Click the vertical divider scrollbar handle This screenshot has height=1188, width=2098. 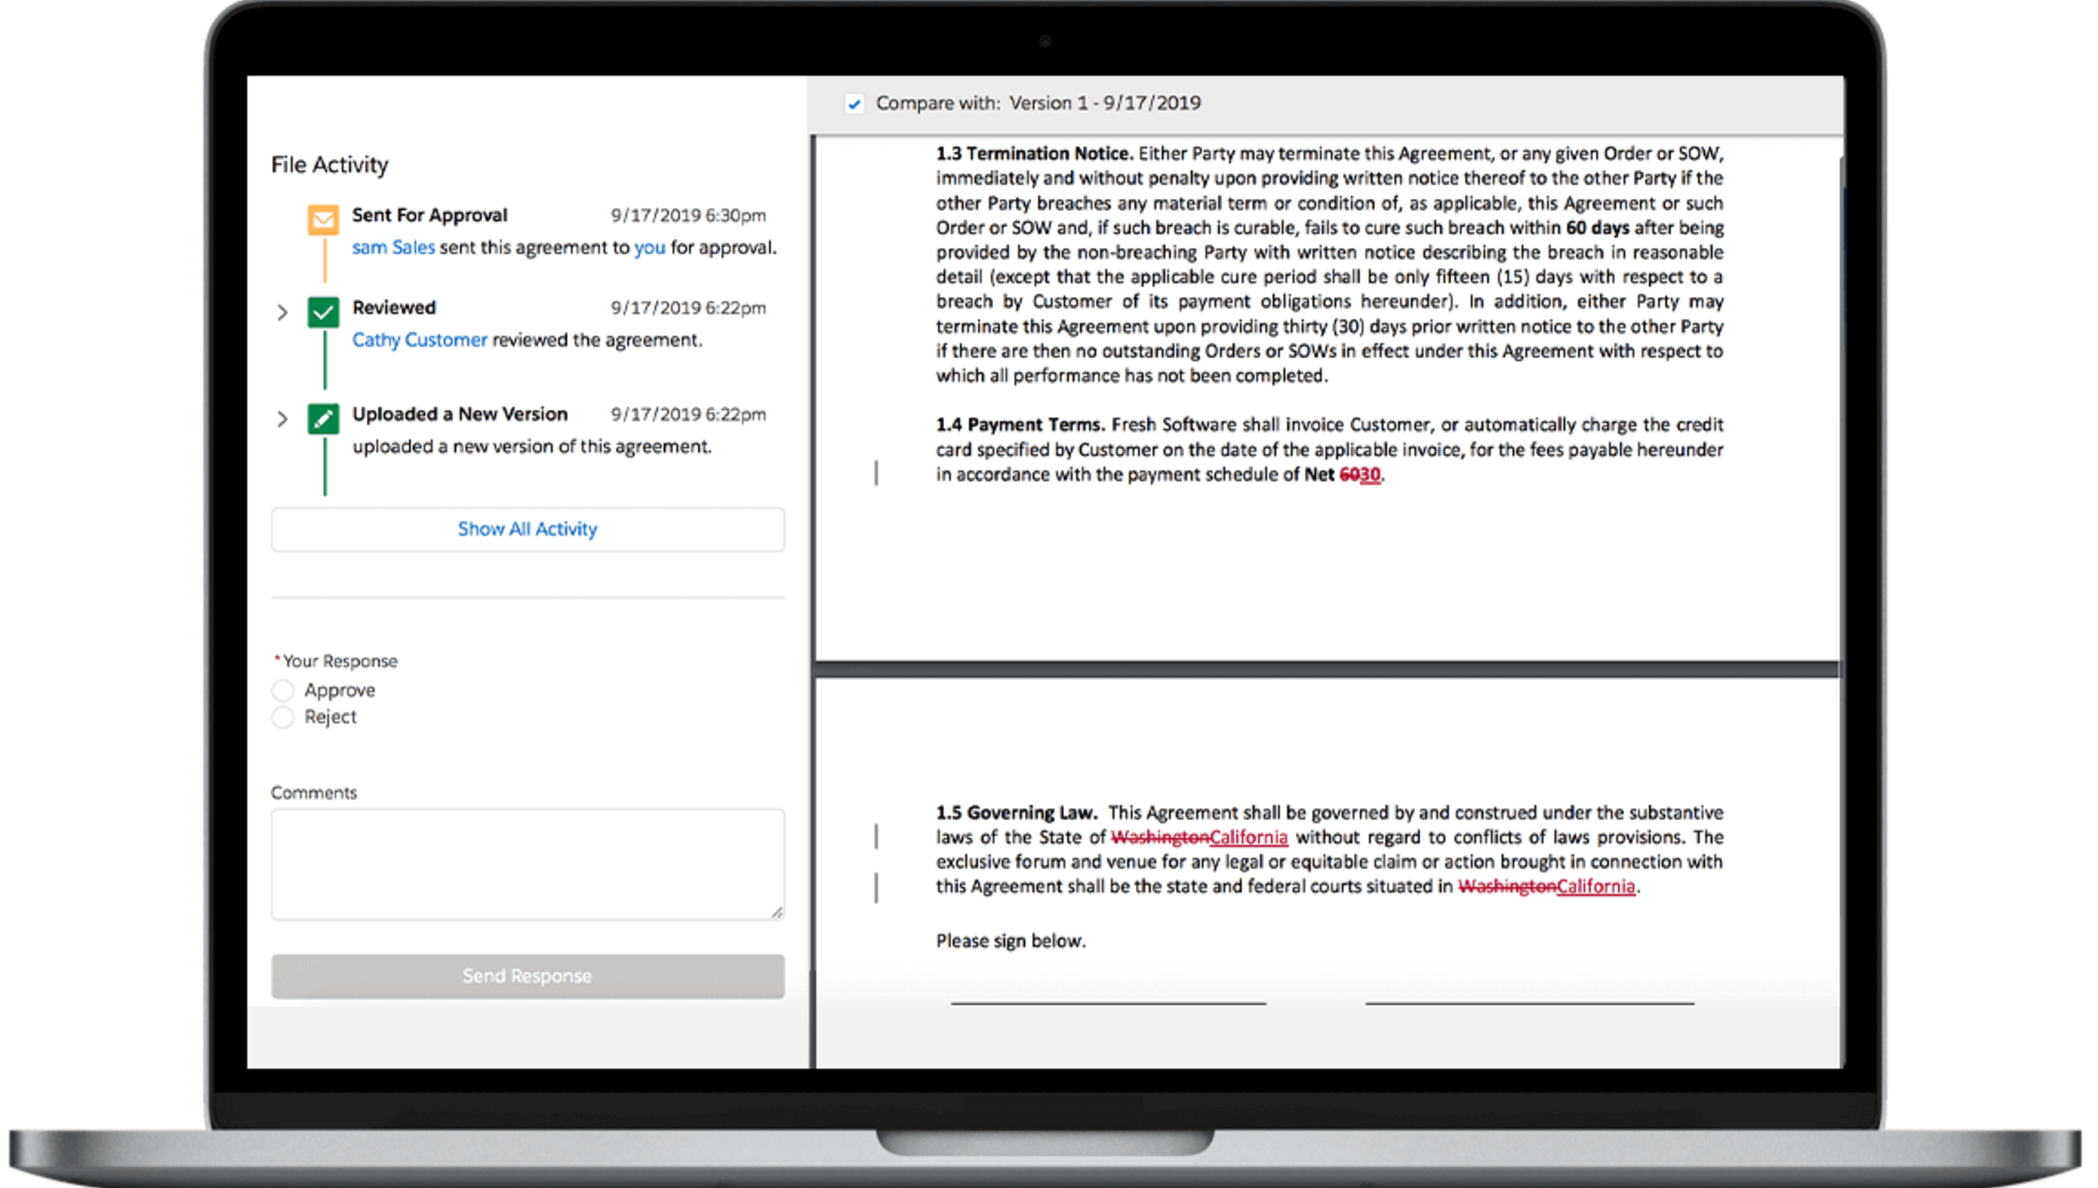tap(876, 473)
